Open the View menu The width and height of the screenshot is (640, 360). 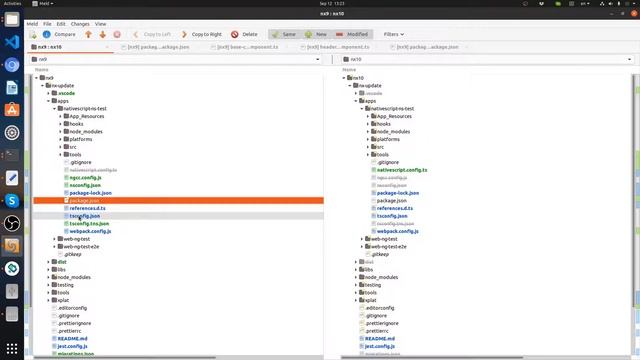100,24
